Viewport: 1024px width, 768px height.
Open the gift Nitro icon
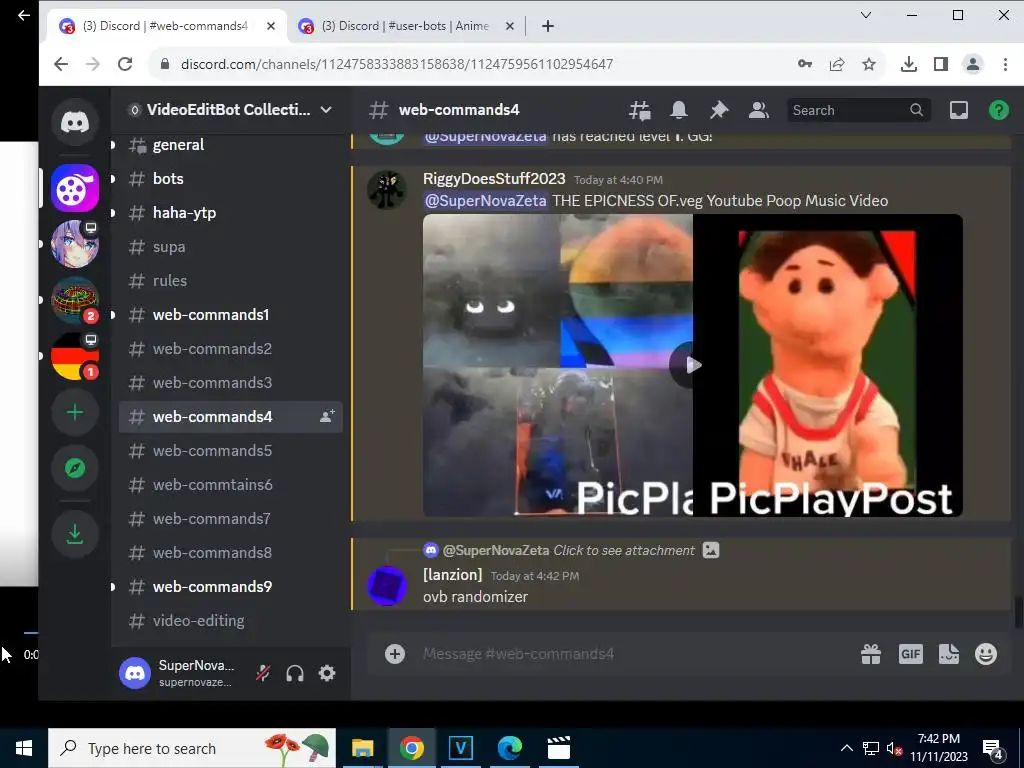point(871,654)
